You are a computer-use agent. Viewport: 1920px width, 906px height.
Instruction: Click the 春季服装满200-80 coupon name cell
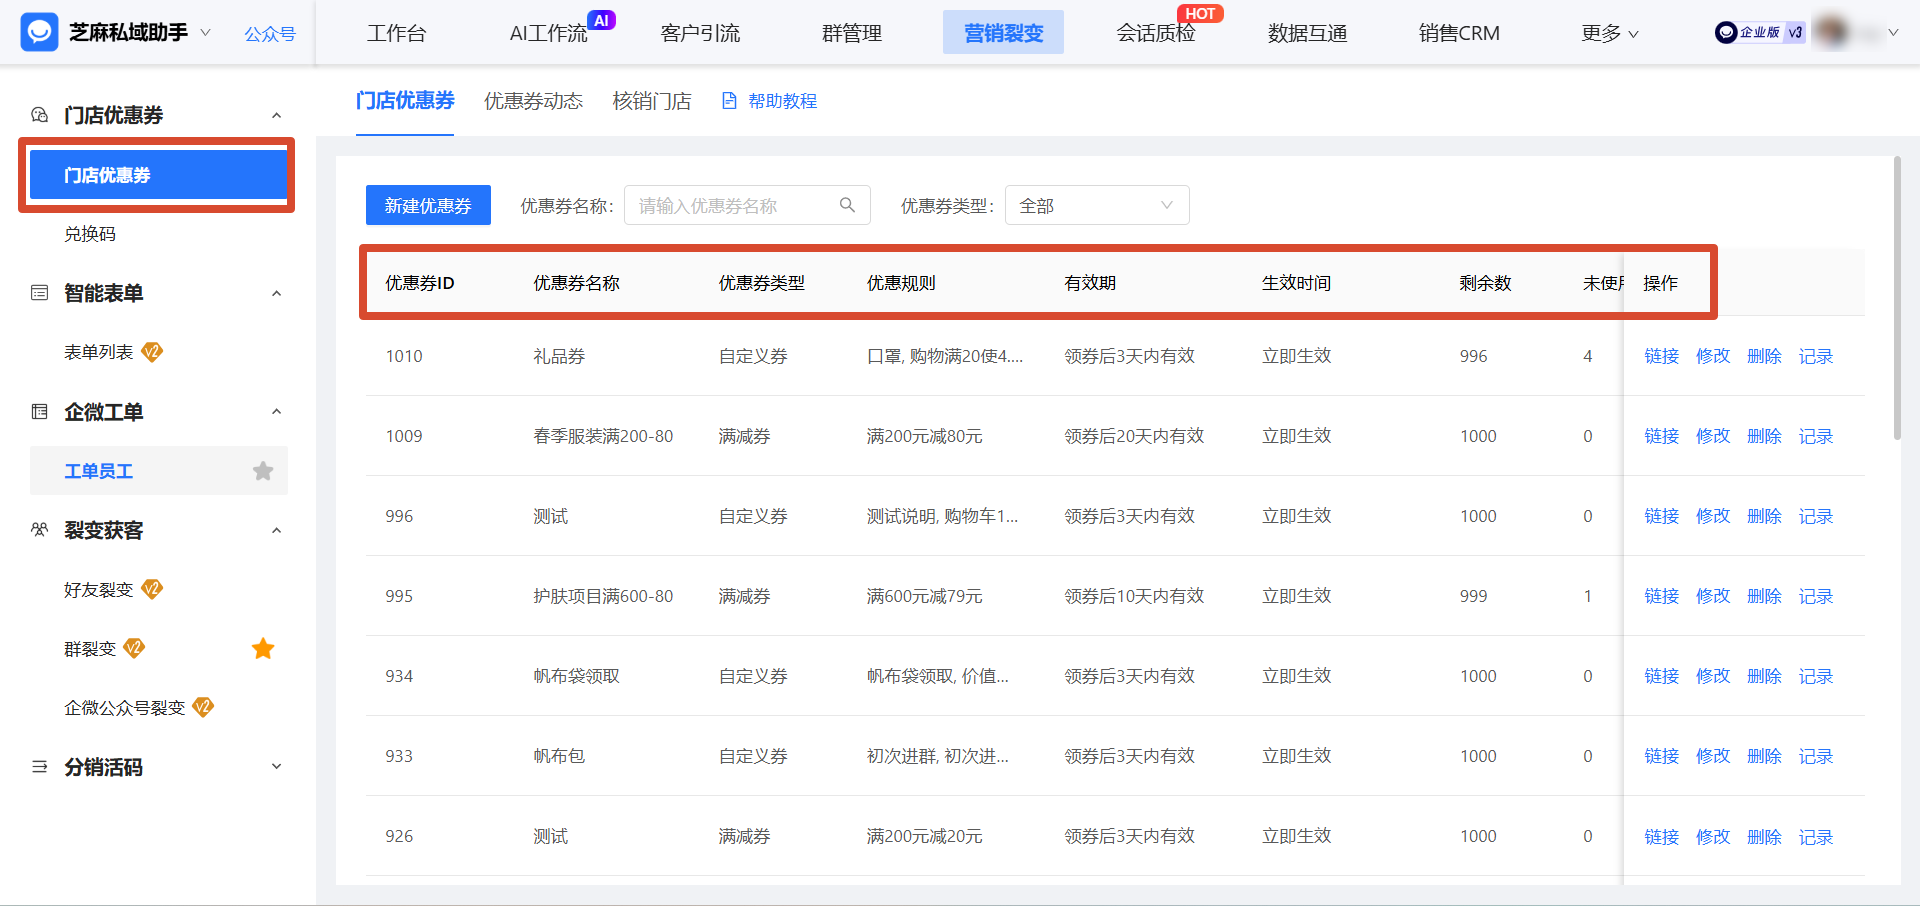click(x=603, y=436)
